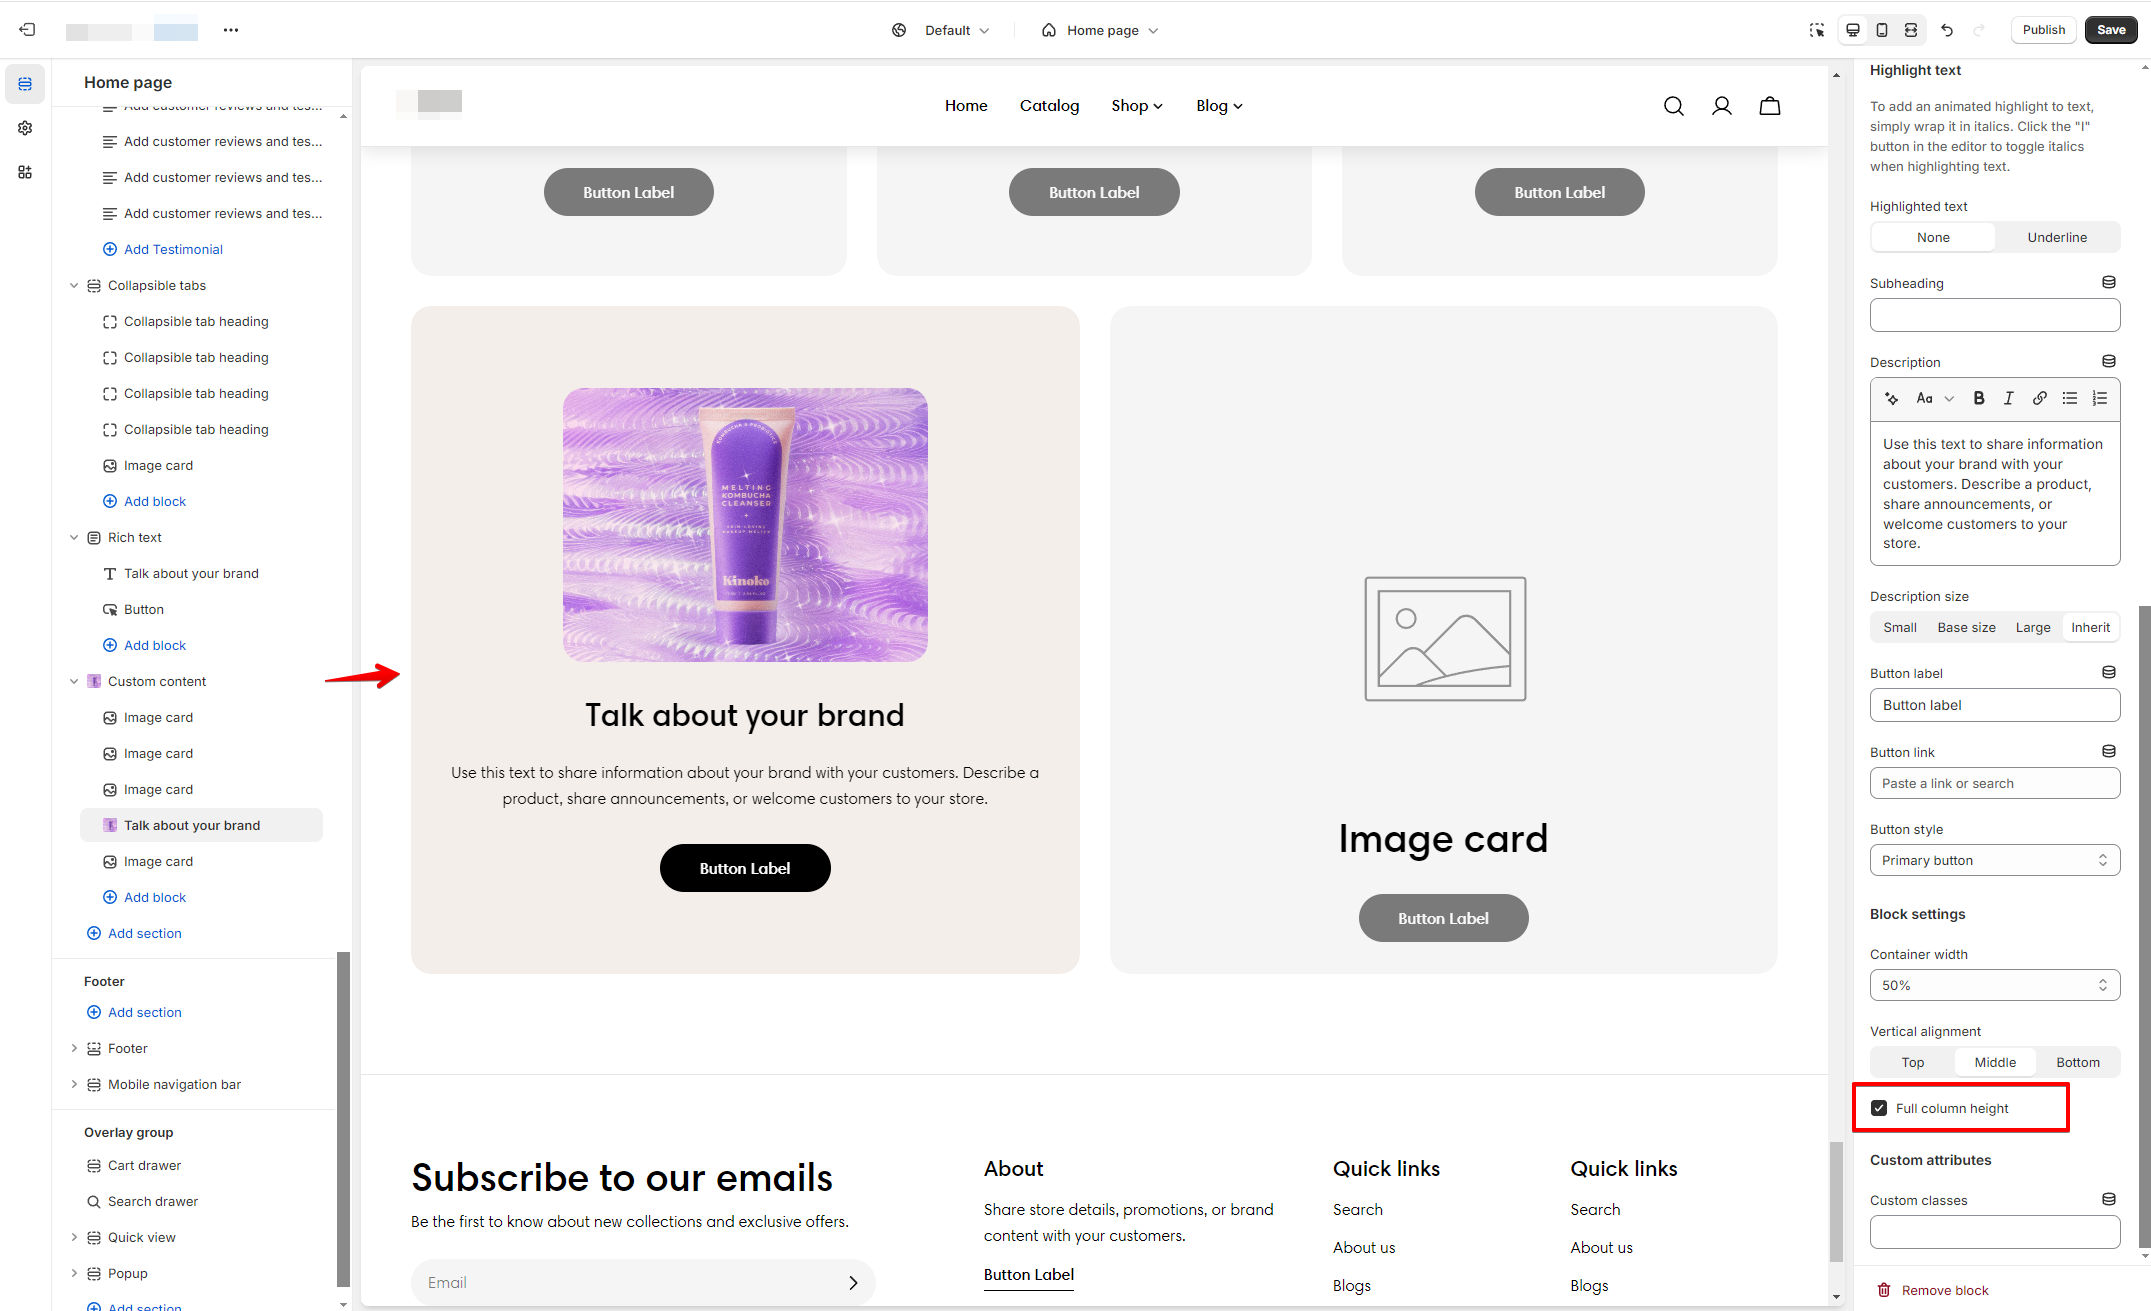
Task: Open the Container width 50% dropdown
Action: [1994, 985]
